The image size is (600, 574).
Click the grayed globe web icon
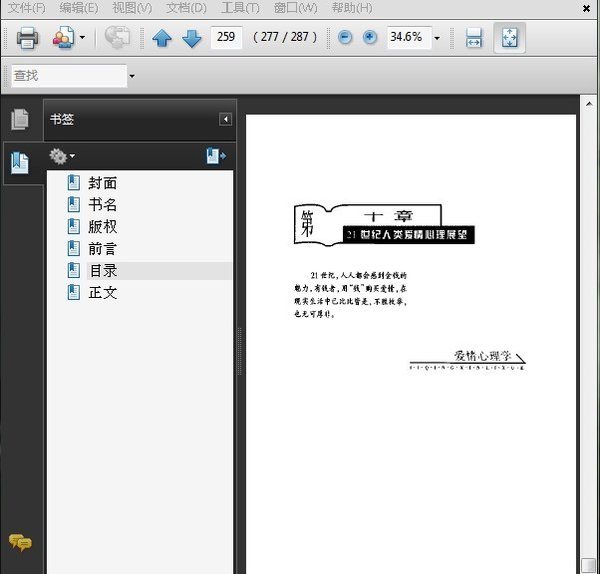pos(117,37)
